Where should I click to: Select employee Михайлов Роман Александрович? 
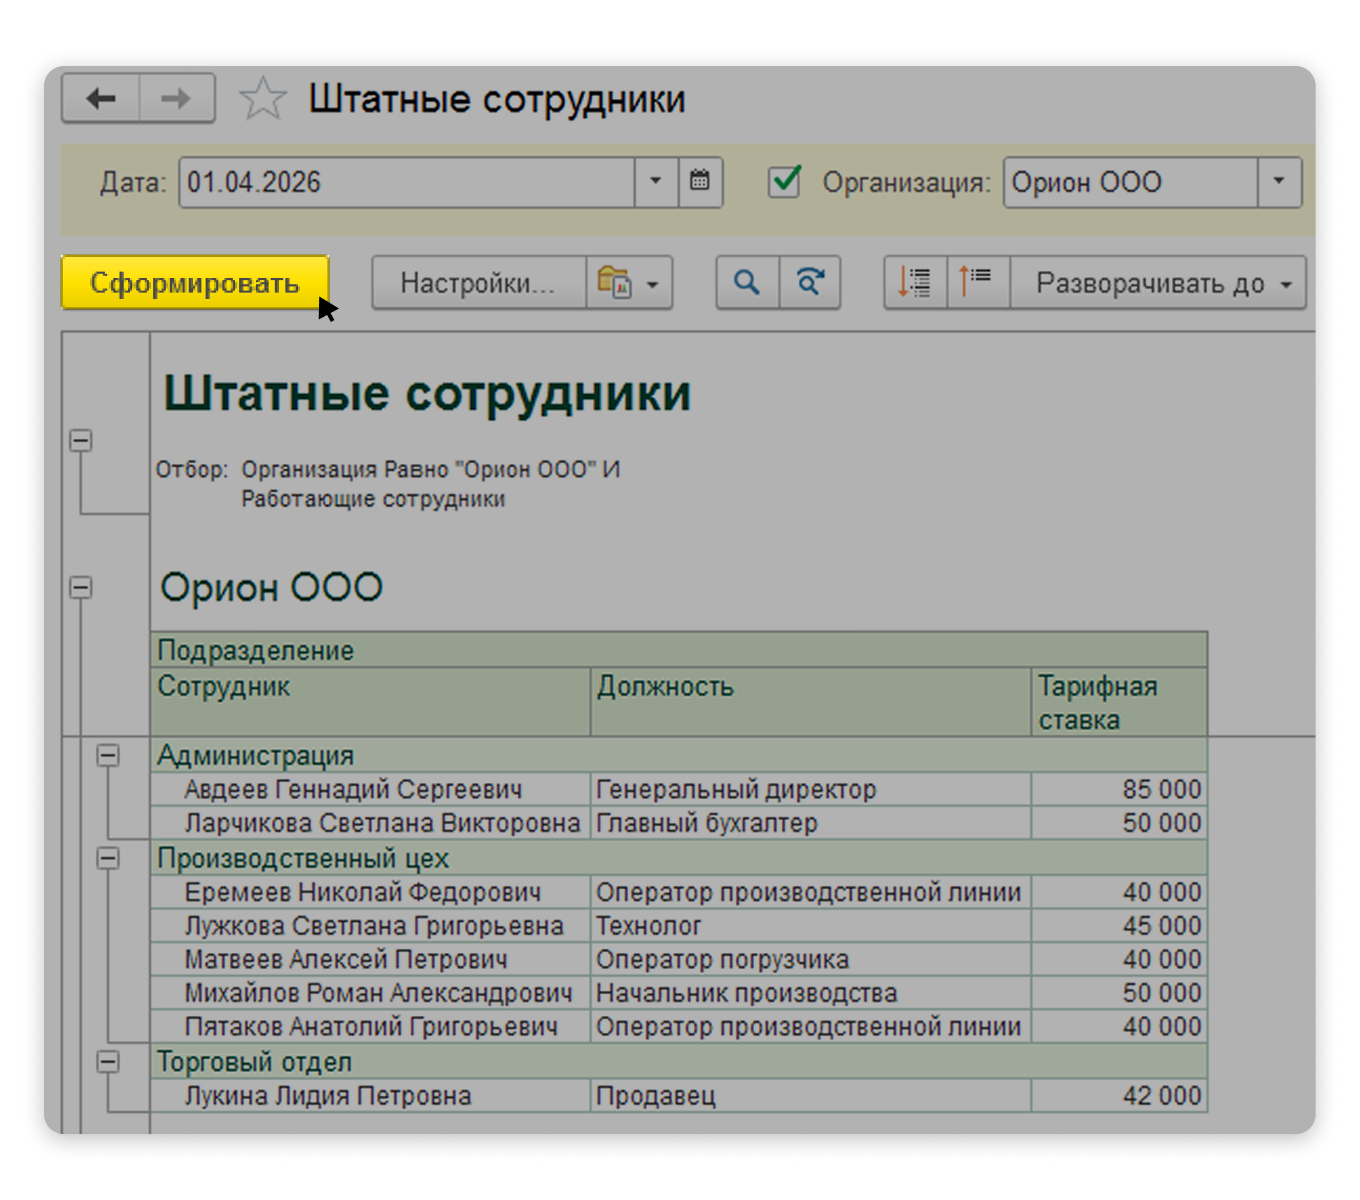(x=371, y=993)
